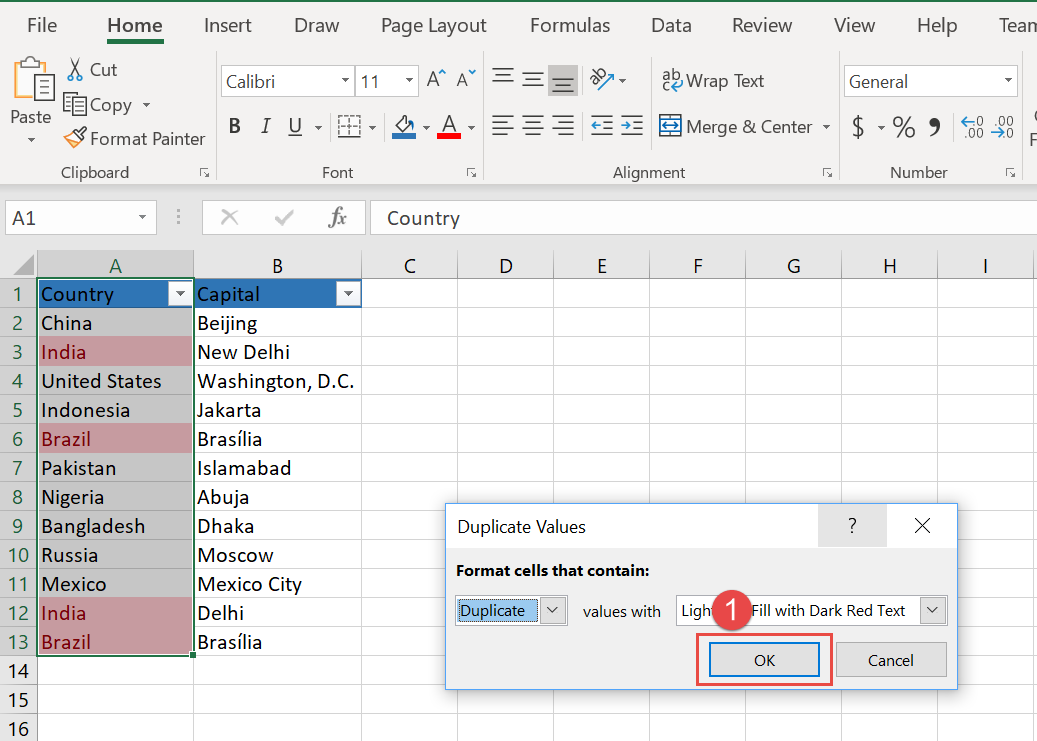Image resolution: width=1037 pixels, height=741 pixels.
Task: Open the fill formatting dropdown in Duplicate Values dialog
Action: [932, 610]
